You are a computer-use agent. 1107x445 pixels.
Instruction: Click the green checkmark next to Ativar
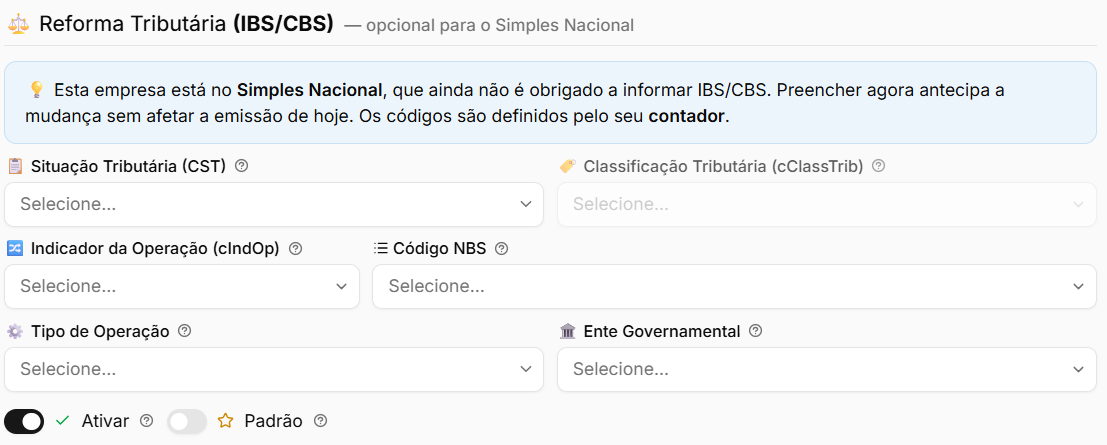pos(63,421)
